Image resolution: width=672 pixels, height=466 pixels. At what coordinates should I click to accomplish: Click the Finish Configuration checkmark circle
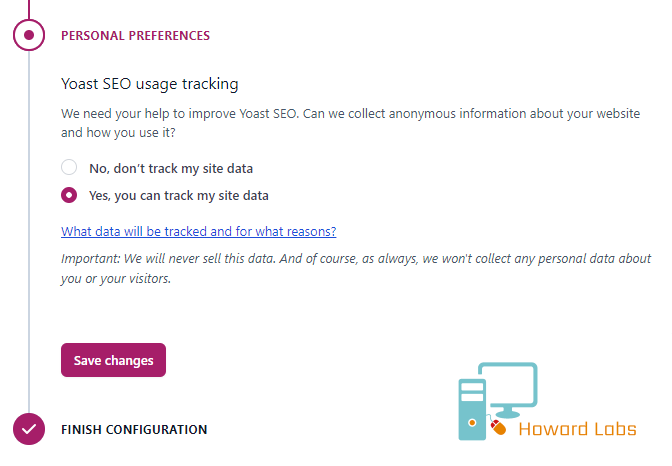(x=29, y=429)
